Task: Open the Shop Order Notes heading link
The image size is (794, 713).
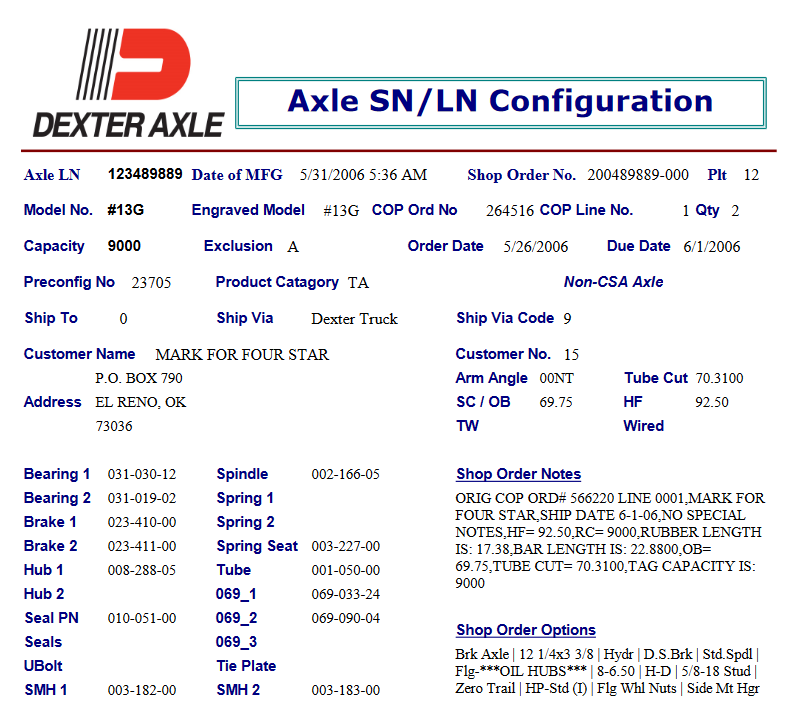Action: point(518,474)
